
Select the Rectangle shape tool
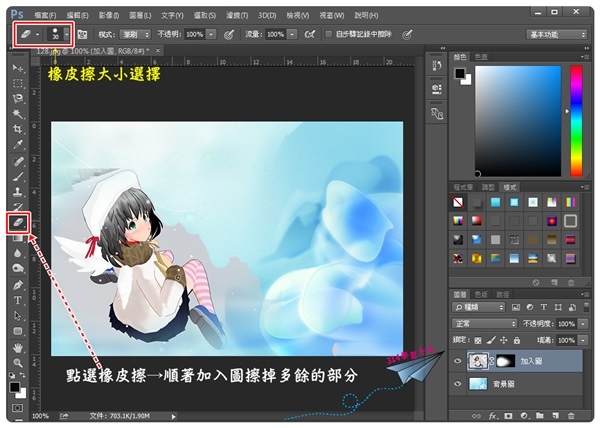tap(18, 331)
